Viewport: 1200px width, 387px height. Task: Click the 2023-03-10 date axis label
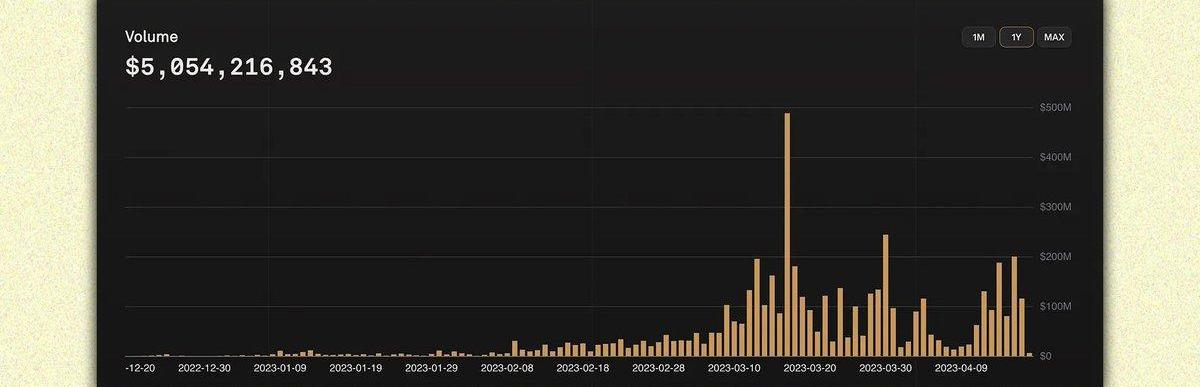click(x=734, y=368)
